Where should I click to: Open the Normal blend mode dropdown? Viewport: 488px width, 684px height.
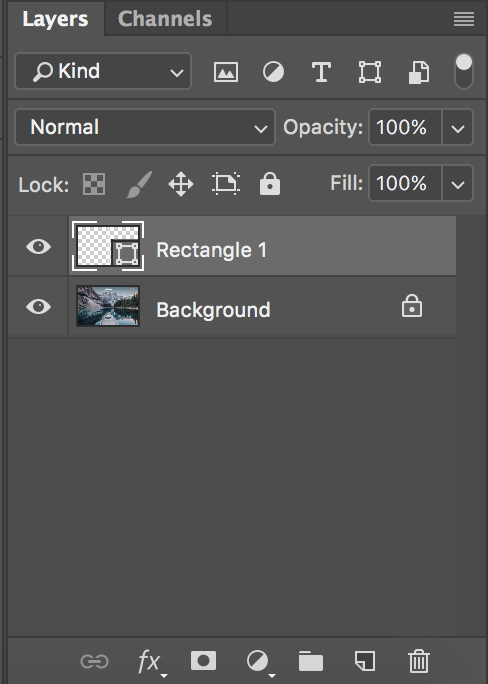click(145, 127)
